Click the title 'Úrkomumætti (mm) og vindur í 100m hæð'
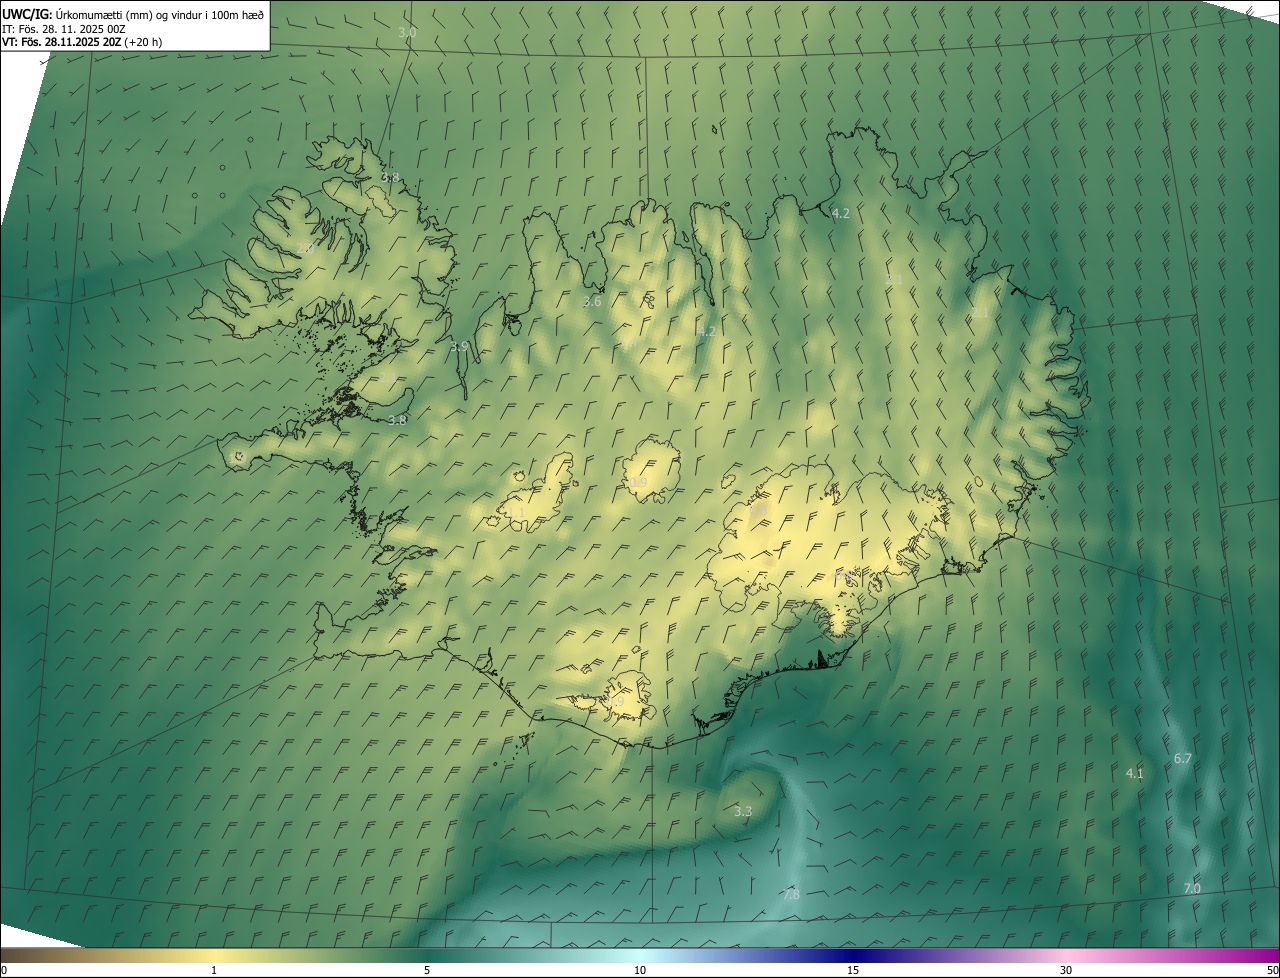The width and height of the screenshot is (1280, 978). [x=159, y=14]
